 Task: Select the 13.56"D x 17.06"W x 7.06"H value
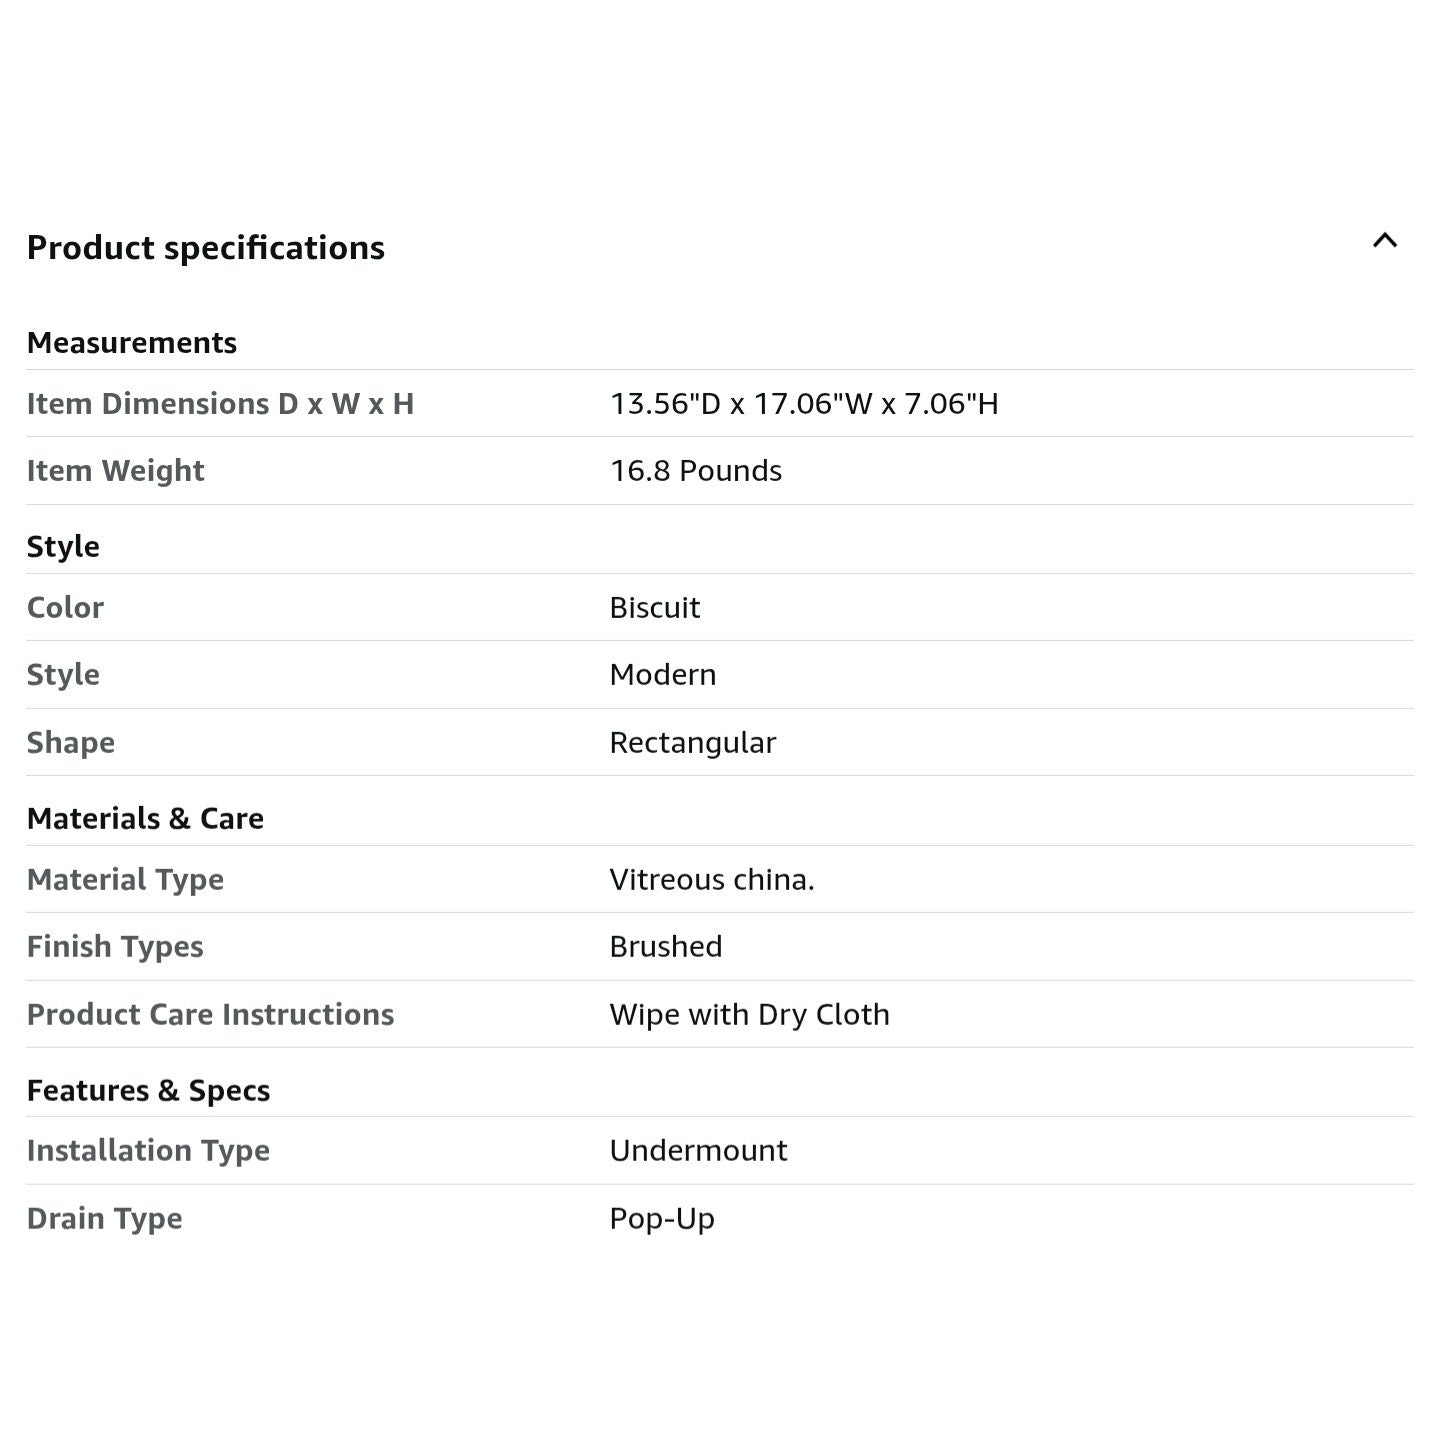(804, 404)
